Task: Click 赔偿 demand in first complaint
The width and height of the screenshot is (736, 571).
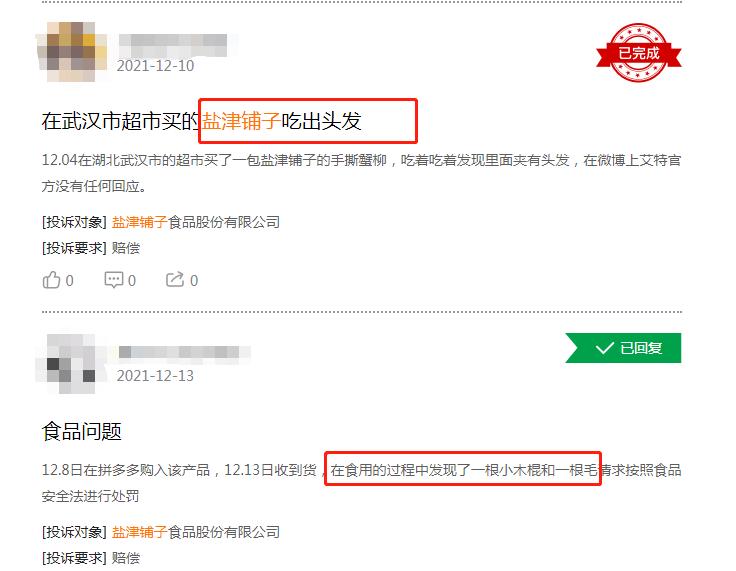Action: pyautogui.click(x=126, y=248)
